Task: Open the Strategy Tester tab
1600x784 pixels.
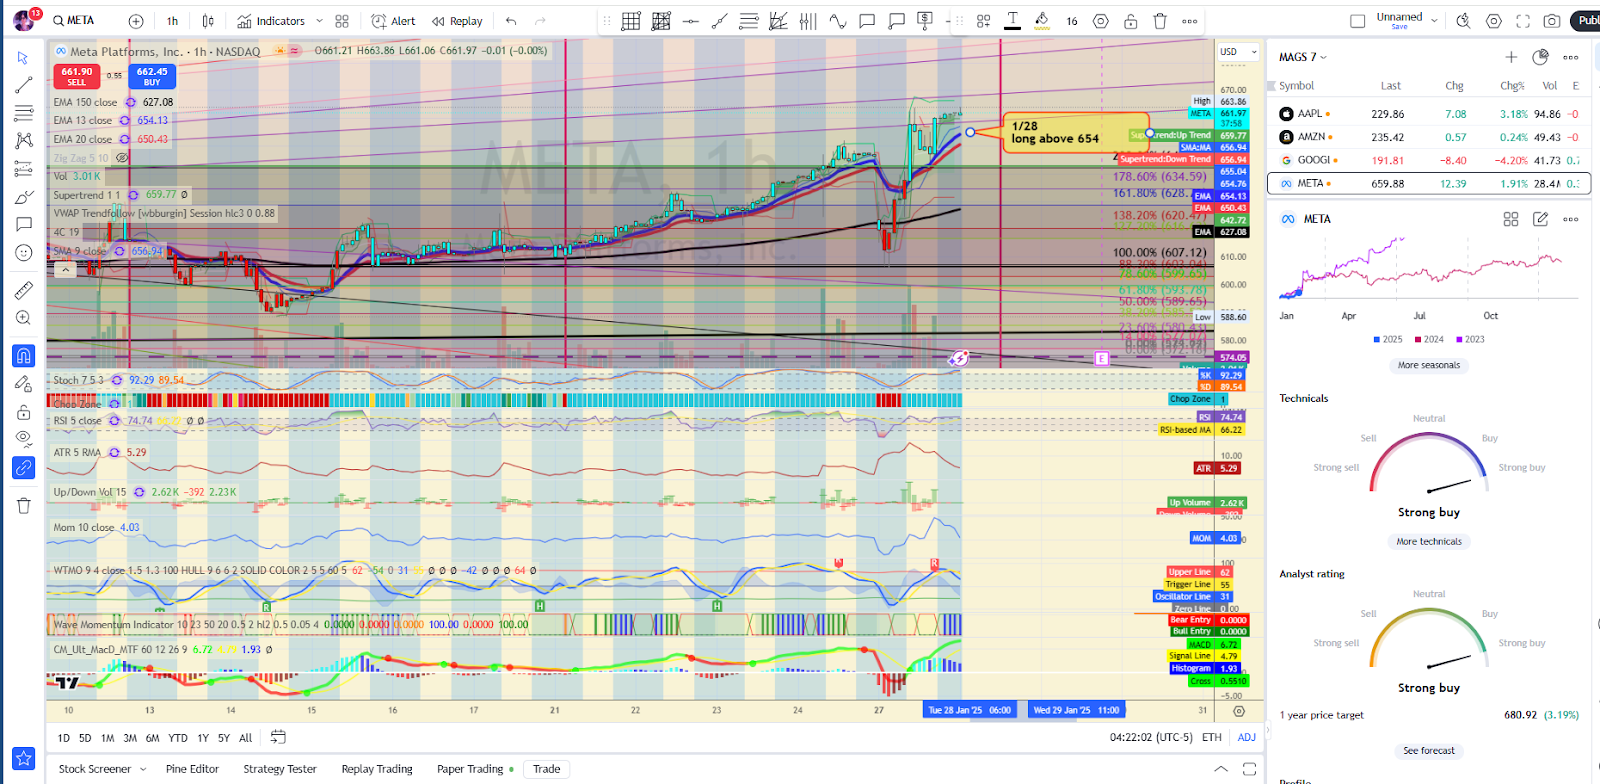Action: (x=280, y=769)
